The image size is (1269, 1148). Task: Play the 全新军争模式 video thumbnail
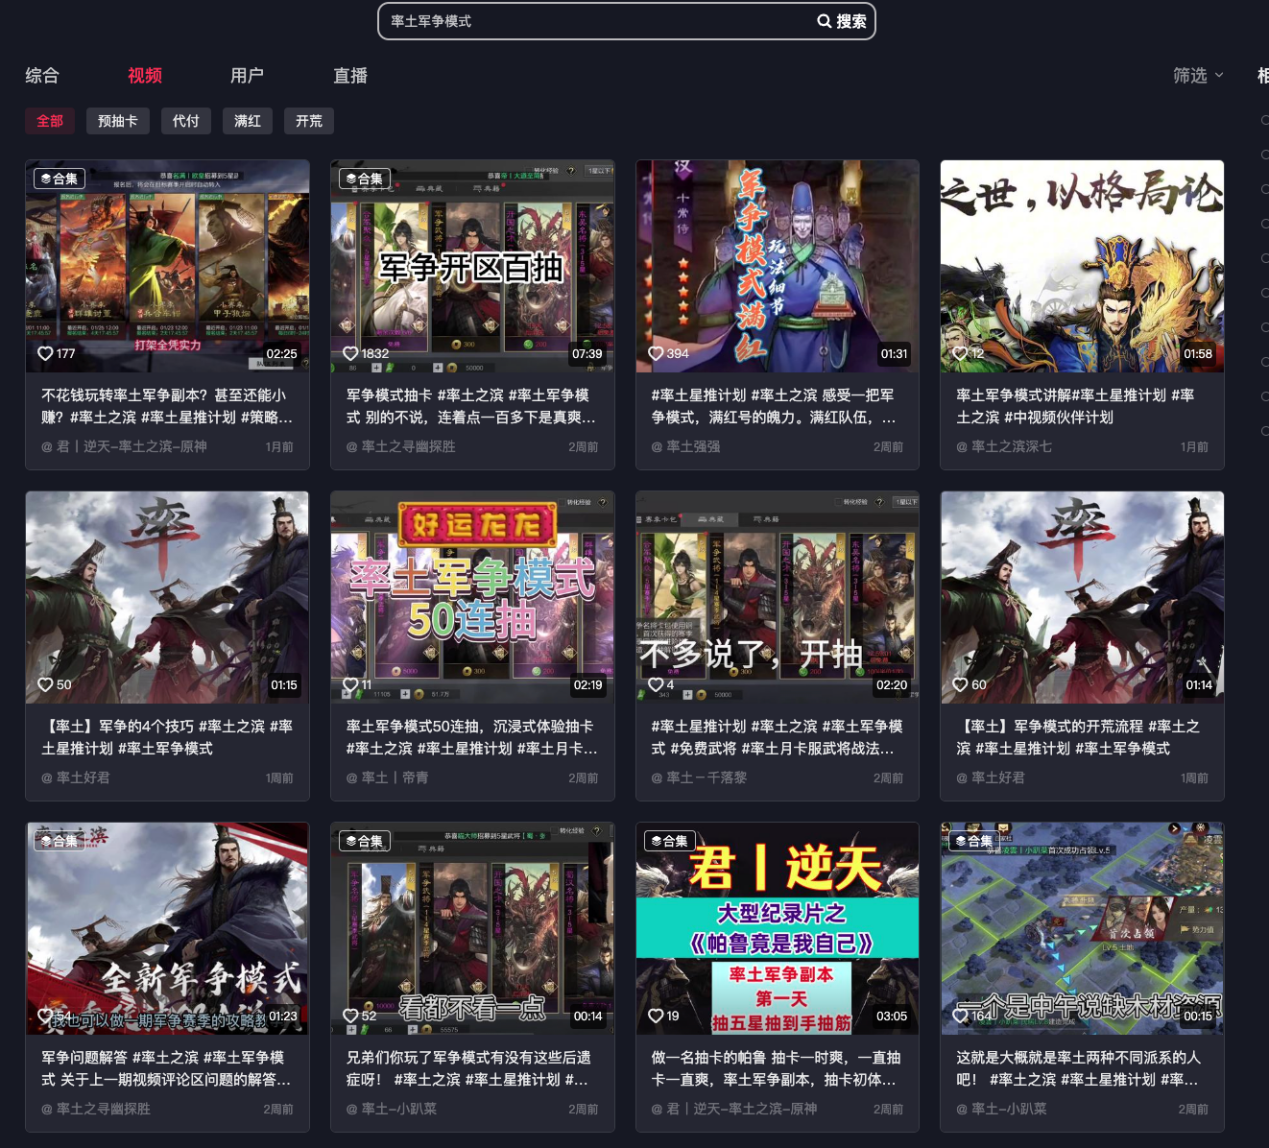[167, 929]
